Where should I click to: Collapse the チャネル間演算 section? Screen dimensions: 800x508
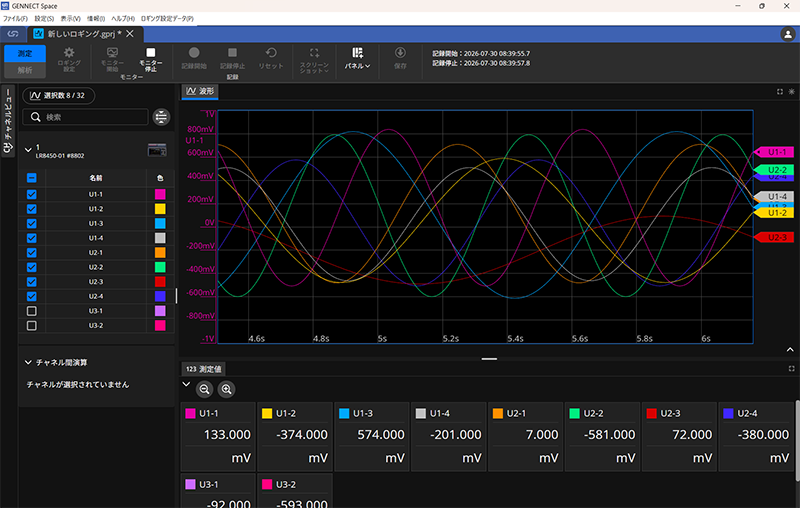coord(28,362)
